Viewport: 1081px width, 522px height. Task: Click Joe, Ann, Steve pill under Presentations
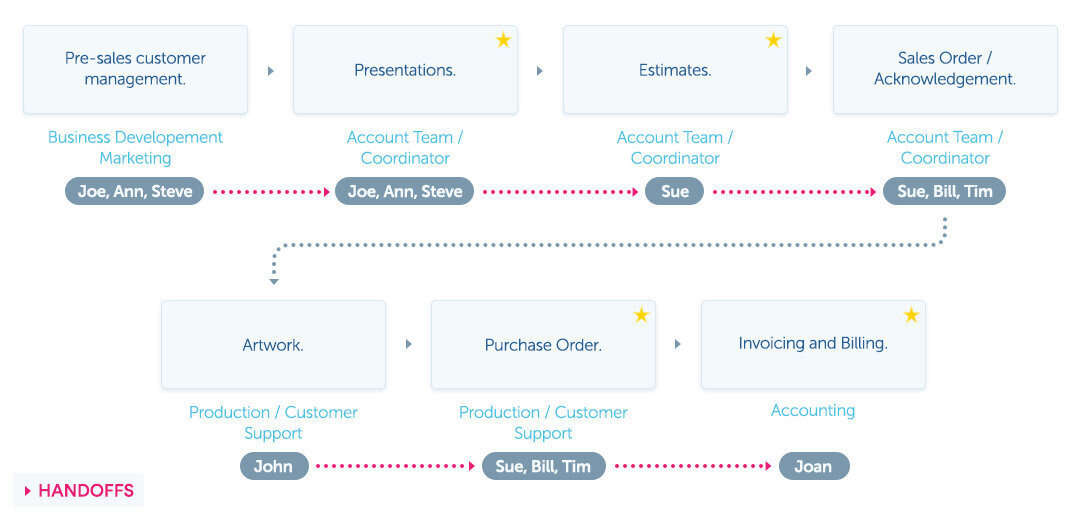405,191
